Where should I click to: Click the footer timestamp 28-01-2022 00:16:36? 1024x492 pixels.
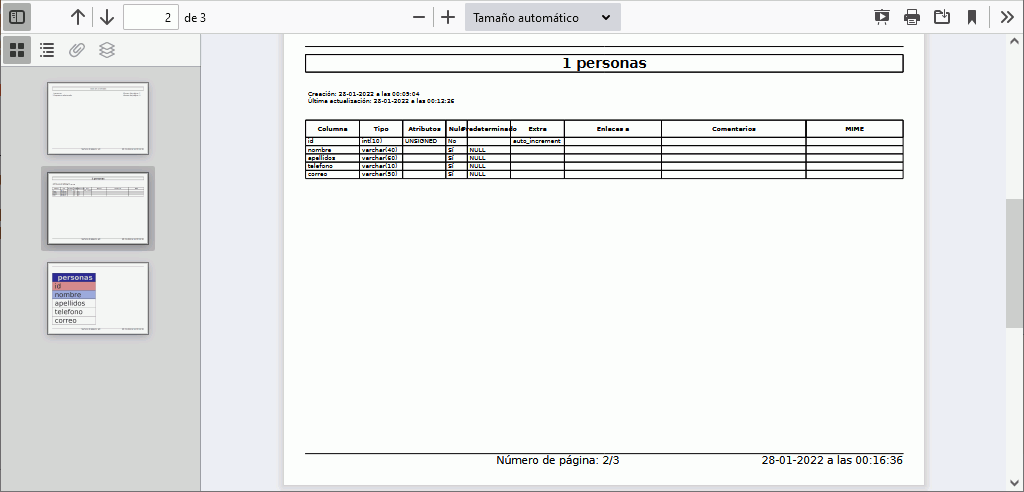tap(832, 460)
